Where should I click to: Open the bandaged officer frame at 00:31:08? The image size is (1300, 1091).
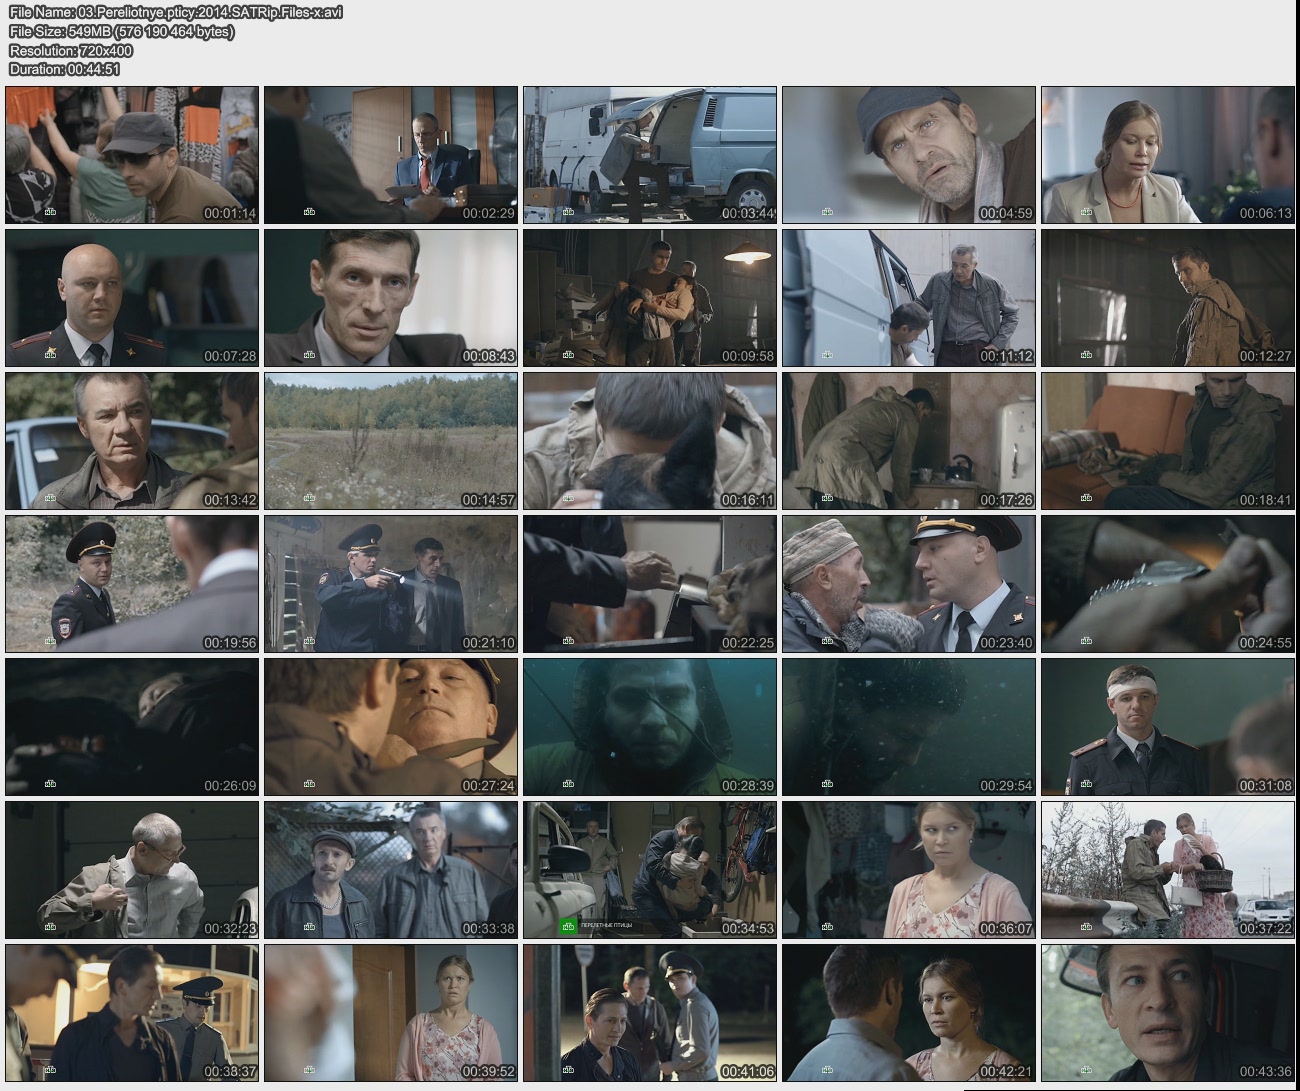[x=1168, y=727]
